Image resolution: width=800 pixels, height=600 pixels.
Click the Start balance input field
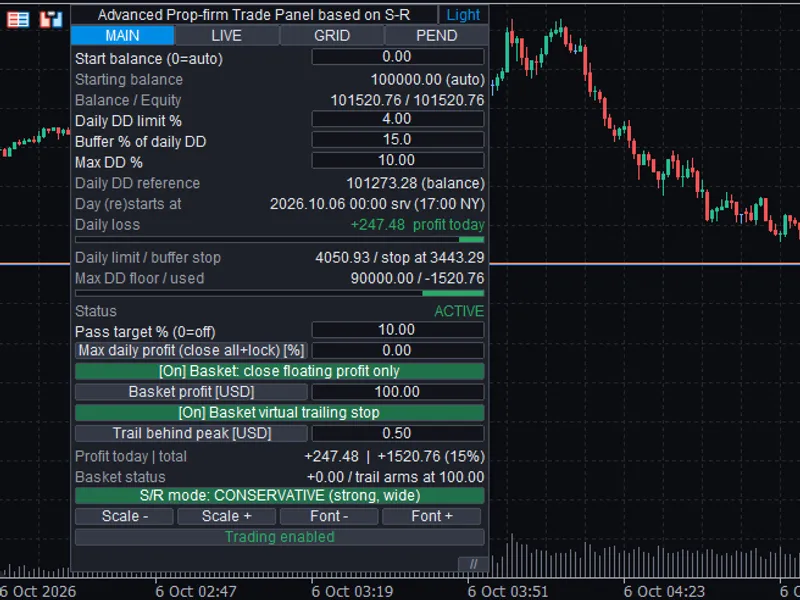click(x=397, y=57)
